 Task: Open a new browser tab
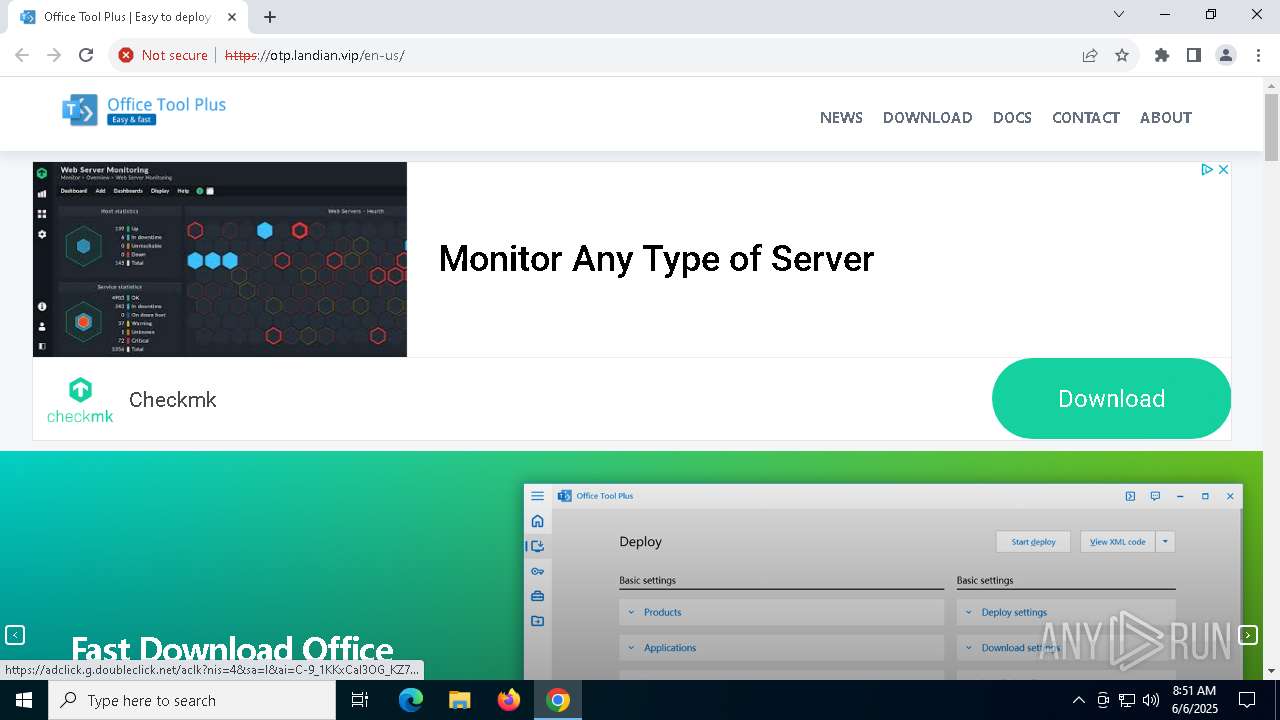(x=270, y=17)
